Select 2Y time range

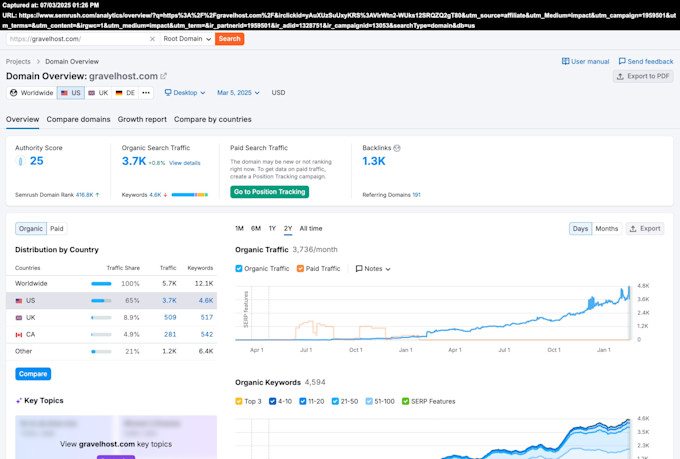click(x=288, y=229)
